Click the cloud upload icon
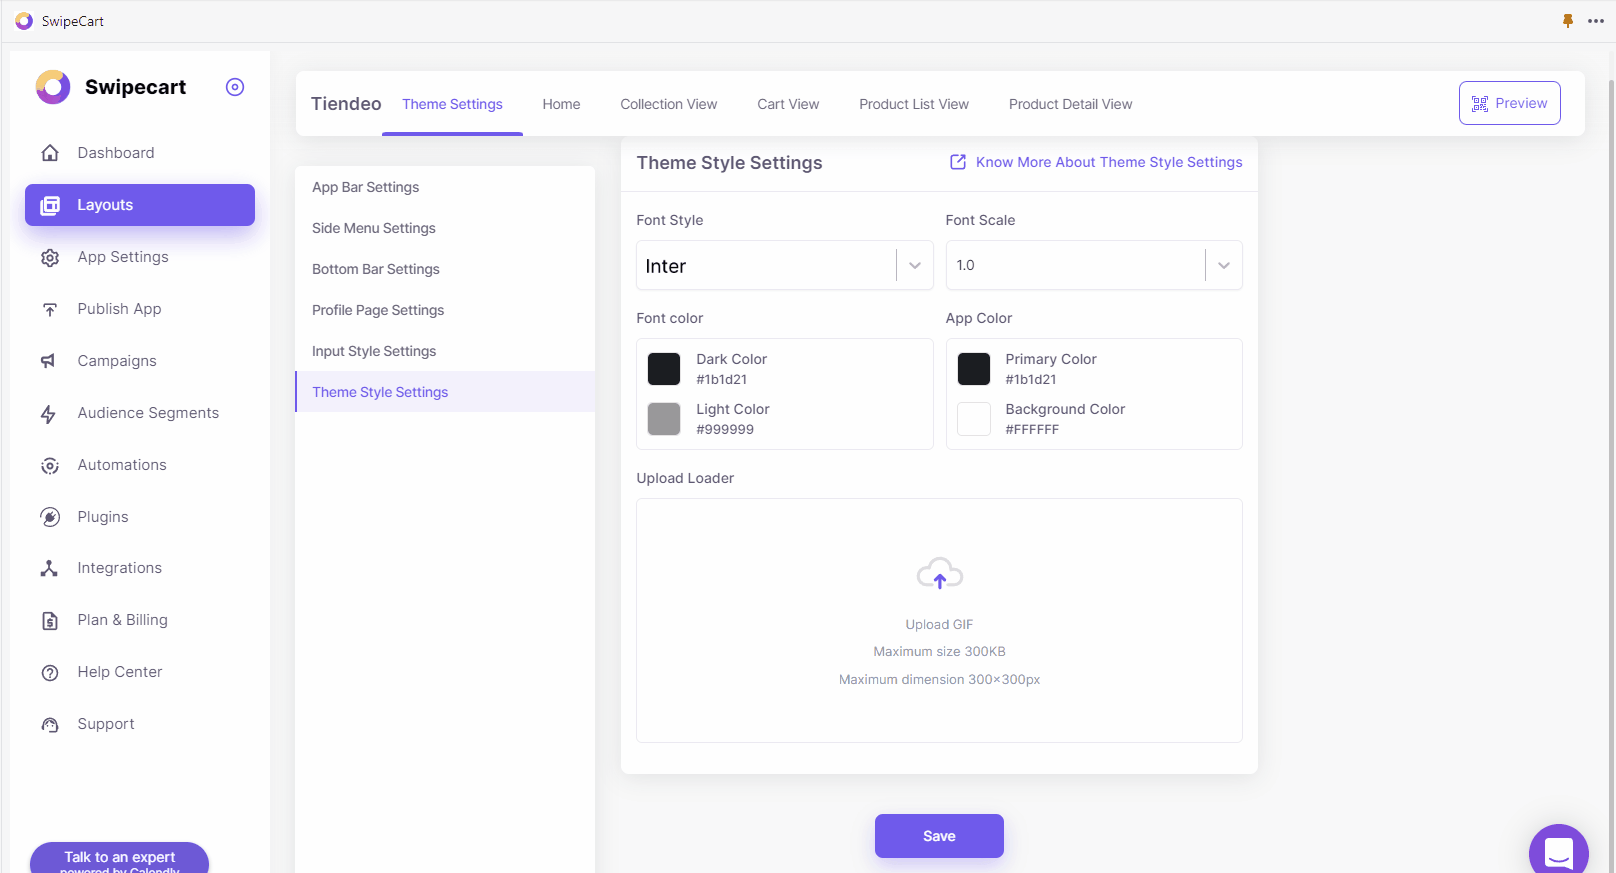This screenshot has height=873, width=1616. point(940,574)
